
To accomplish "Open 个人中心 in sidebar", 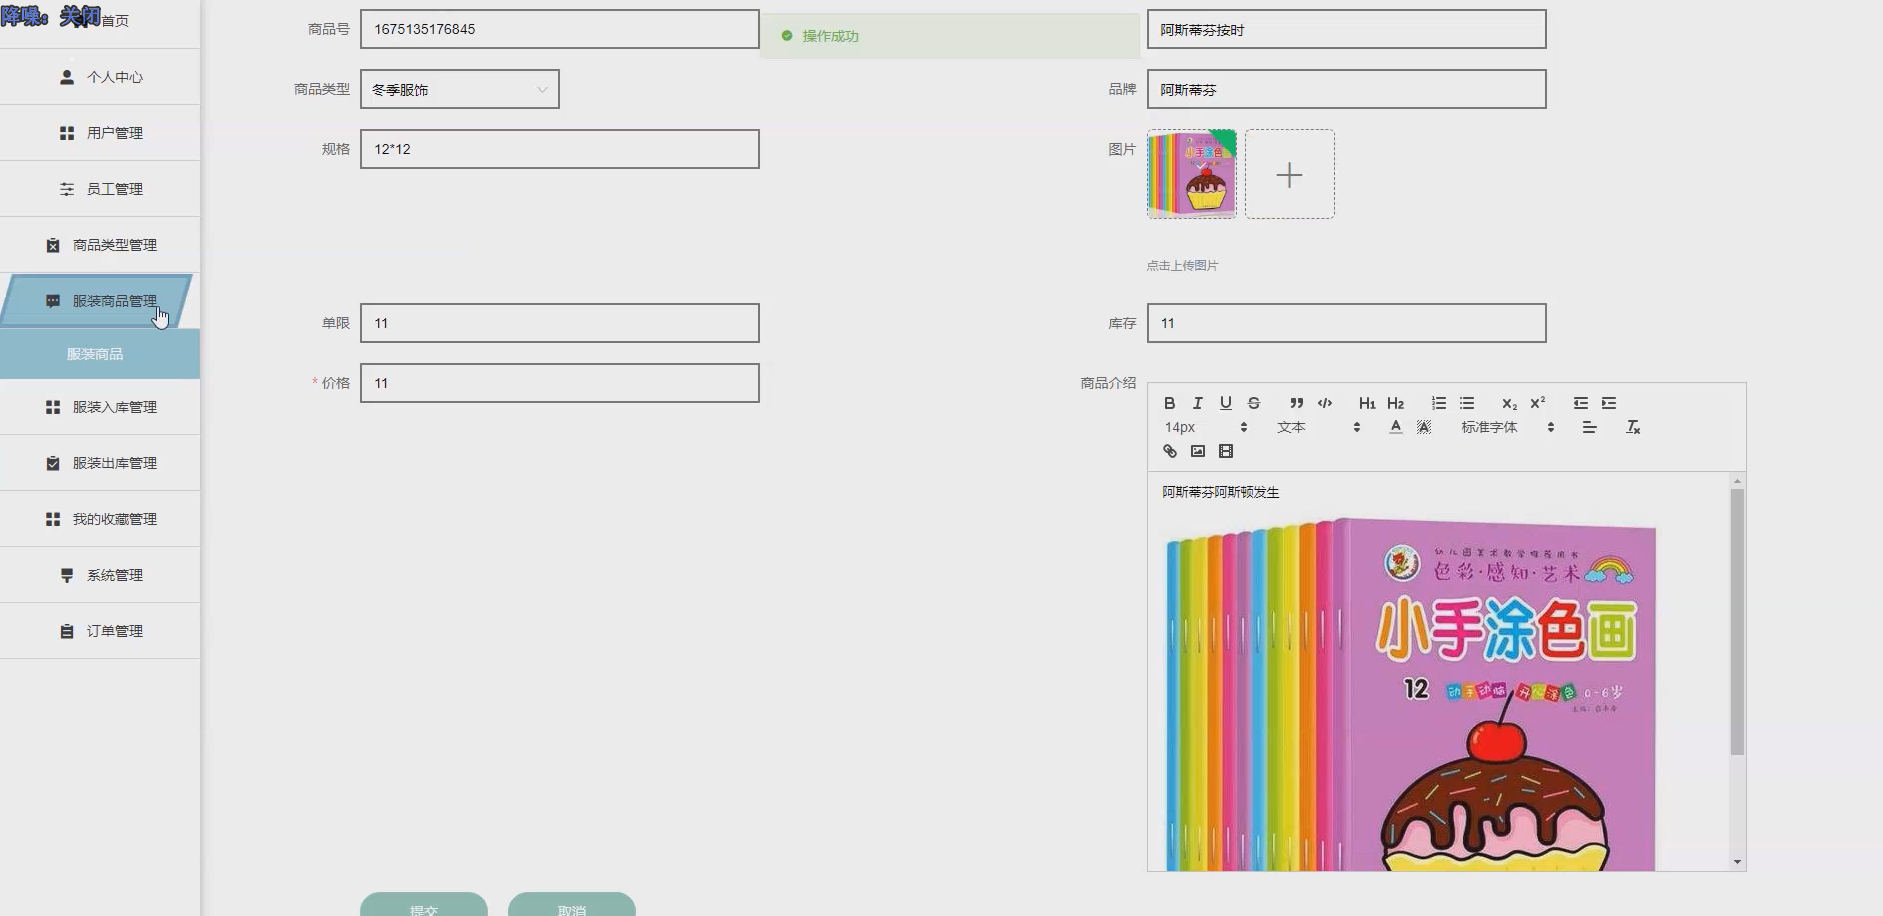I will pyautogui.click(x=100, y=77).
